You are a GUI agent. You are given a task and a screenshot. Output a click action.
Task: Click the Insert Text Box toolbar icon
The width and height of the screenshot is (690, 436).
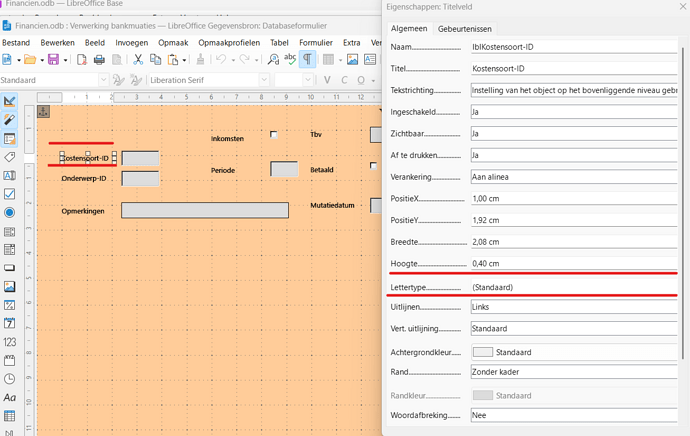[x=370, y=59]
